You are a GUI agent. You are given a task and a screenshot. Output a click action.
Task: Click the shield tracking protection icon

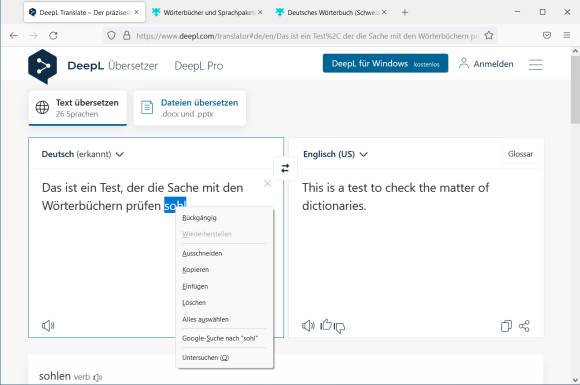(111, 36)
